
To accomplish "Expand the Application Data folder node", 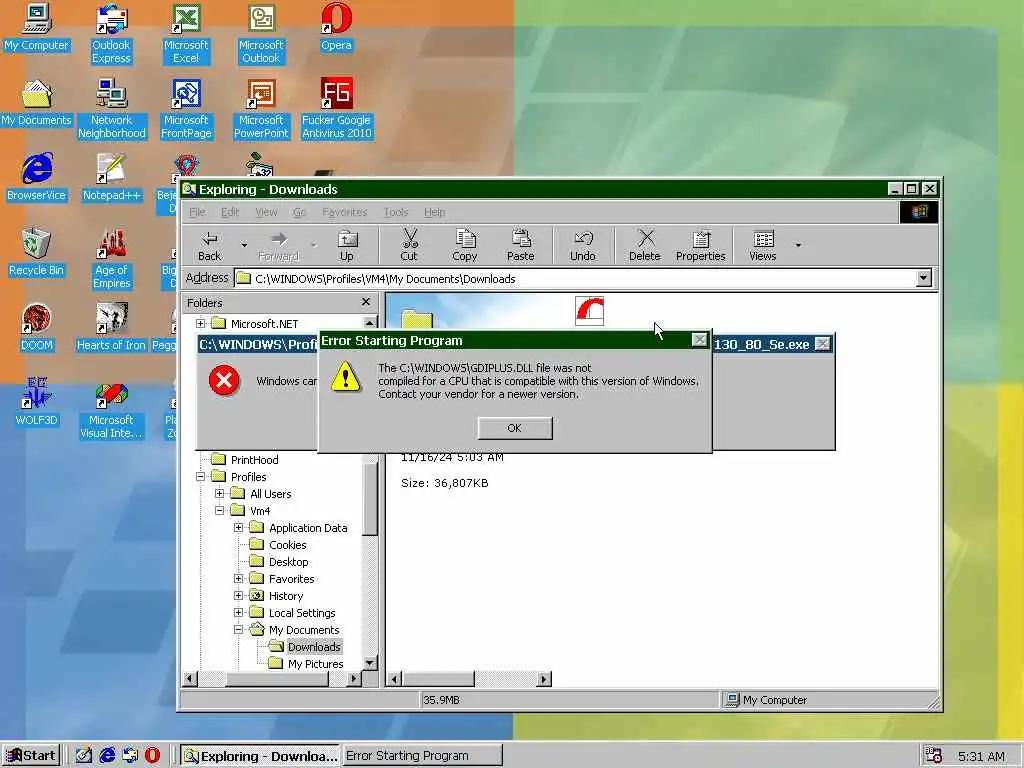I will 238,528.
